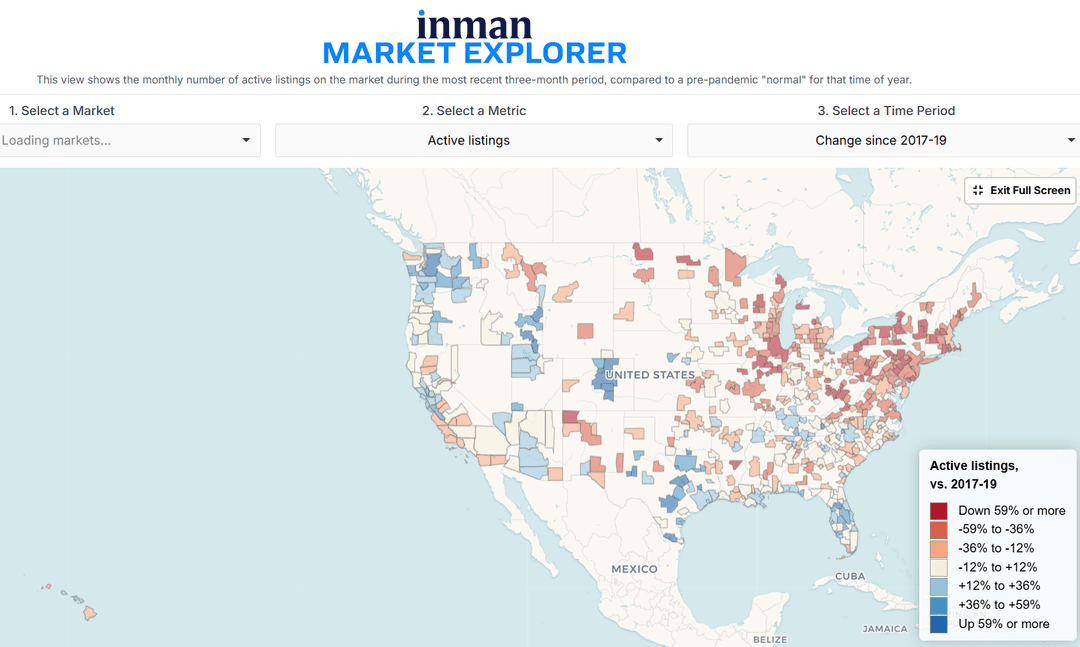Open the Loading markets dropdown
1080x647 pixels.
pyautogui.click(x=129, y=141)
